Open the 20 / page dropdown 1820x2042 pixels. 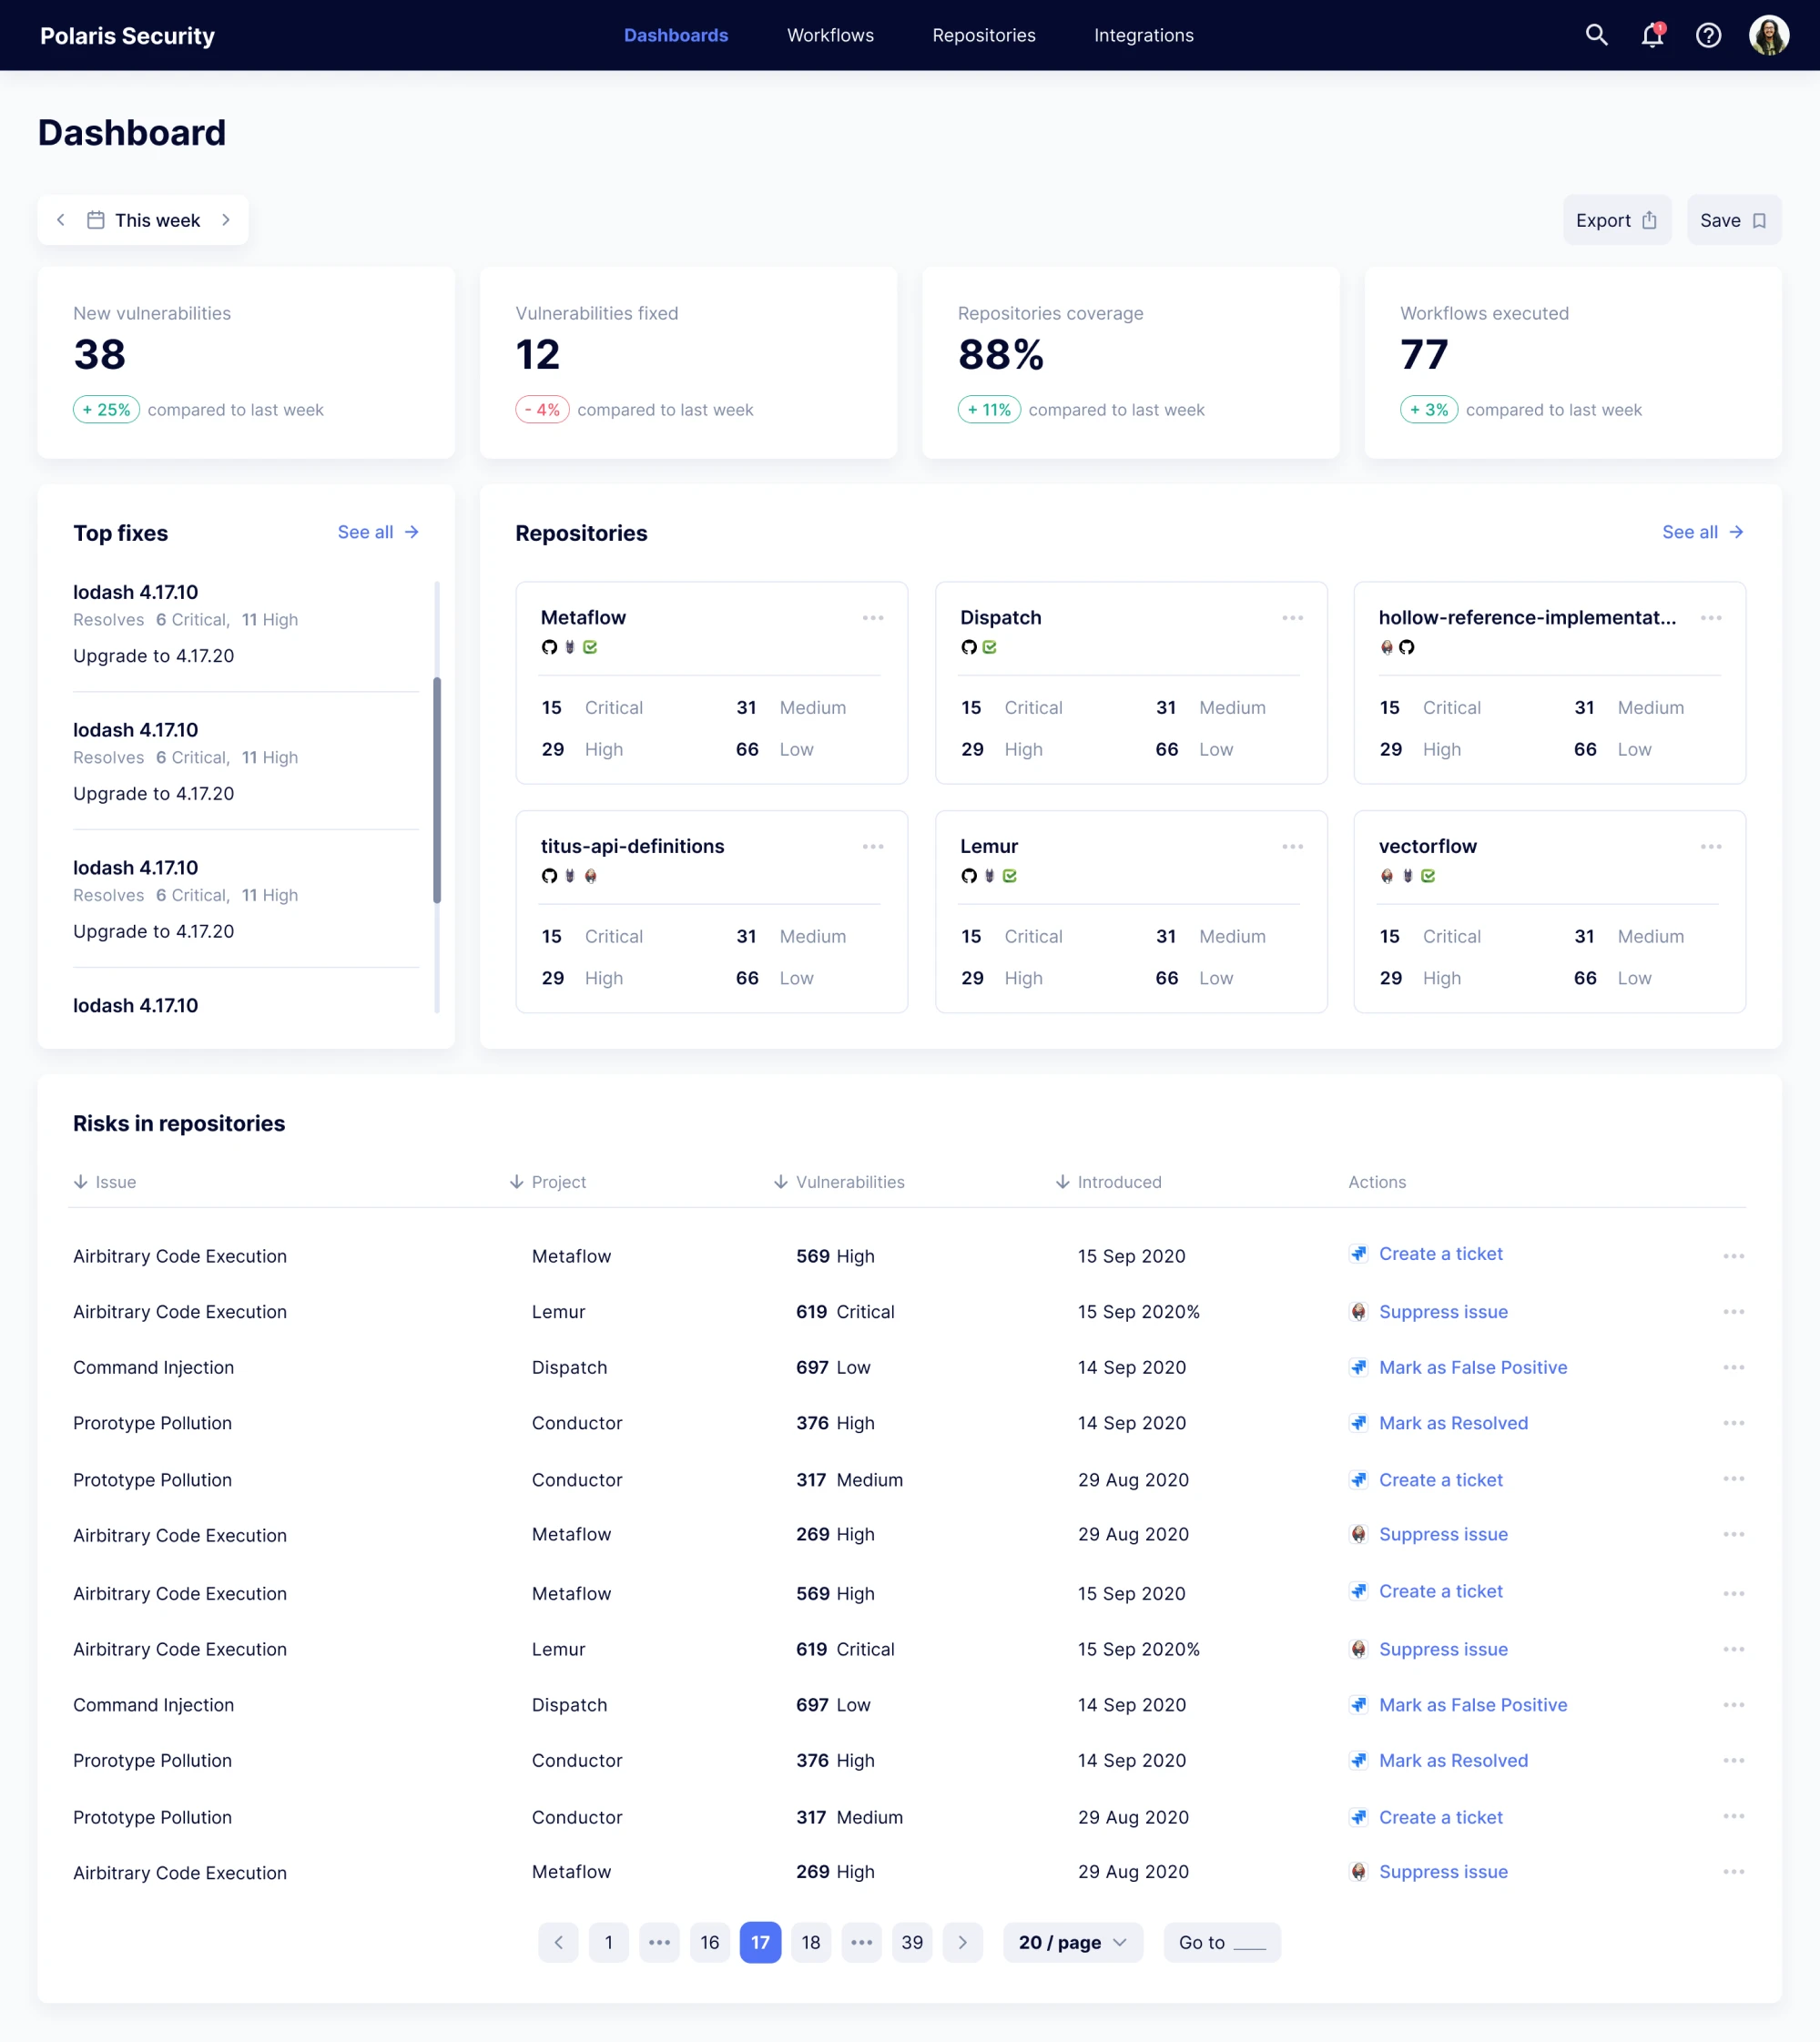click(x=1072, y=1942)
